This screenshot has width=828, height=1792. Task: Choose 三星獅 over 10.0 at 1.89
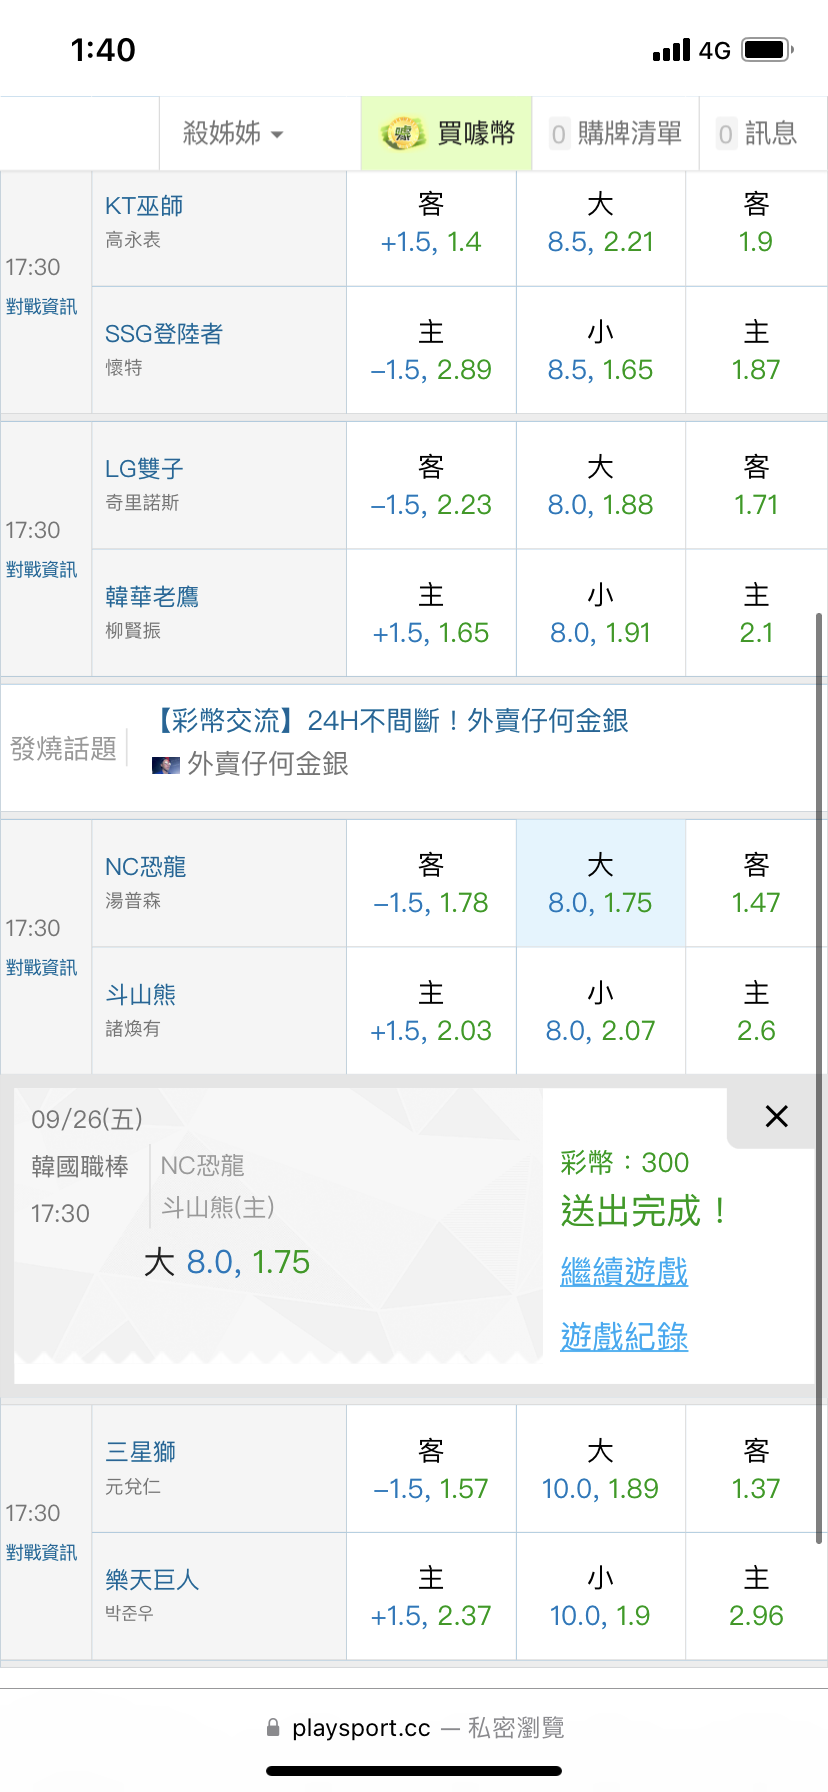pos(600,1469)
